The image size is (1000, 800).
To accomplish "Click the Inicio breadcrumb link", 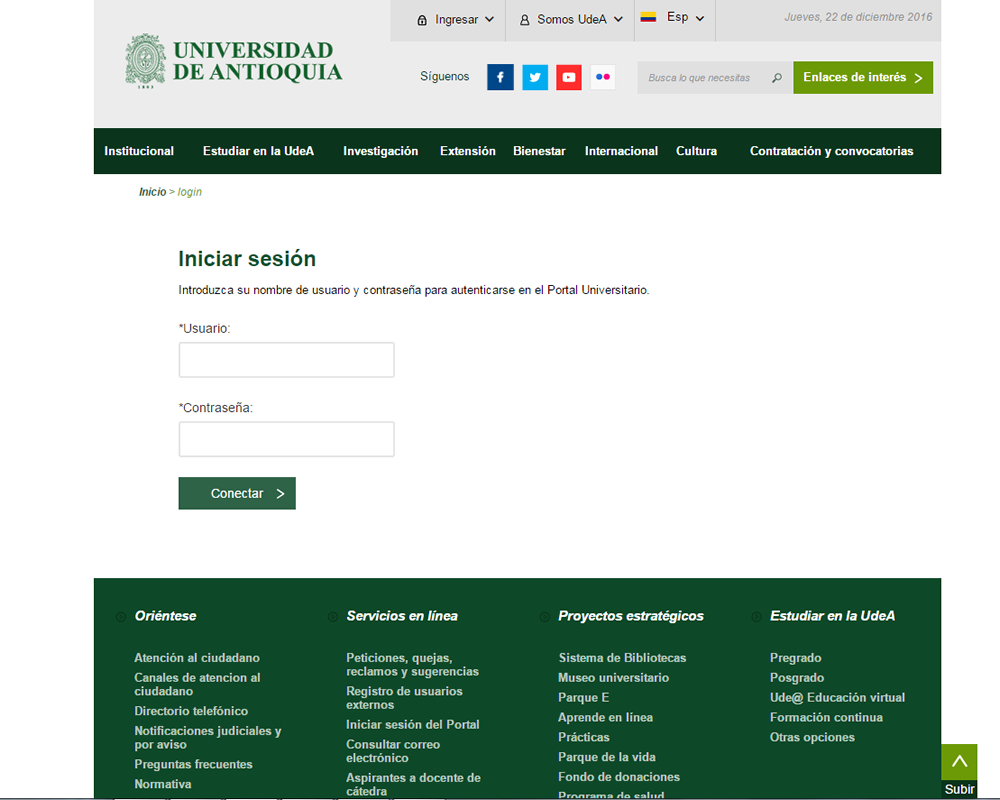I will [x=152, y=192].
